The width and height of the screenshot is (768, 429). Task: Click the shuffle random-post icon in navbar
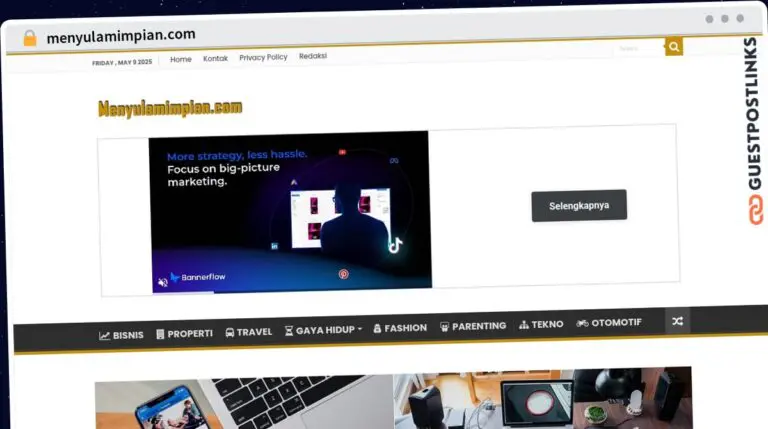677,321
